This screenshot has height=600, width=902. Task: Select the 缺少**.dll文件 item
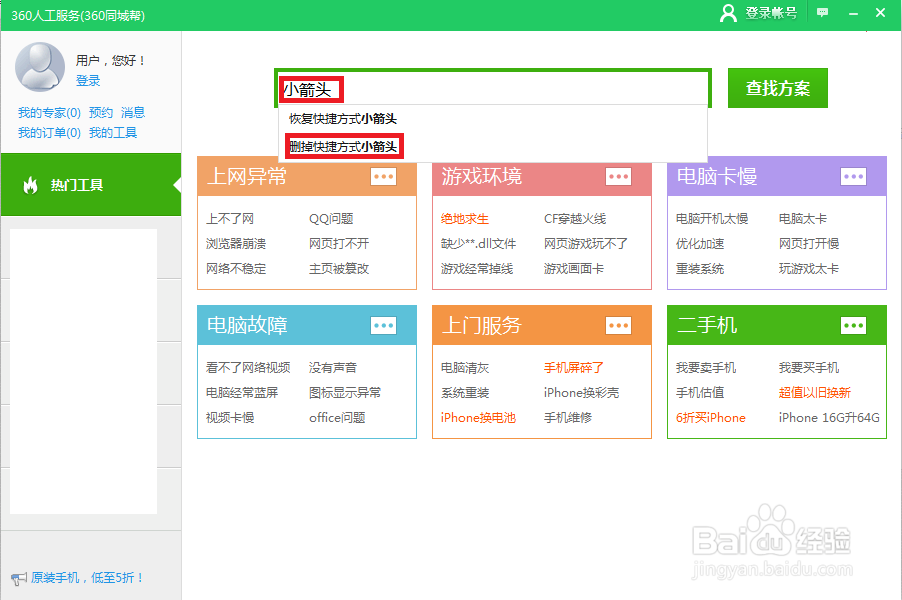tap(479, 243)
